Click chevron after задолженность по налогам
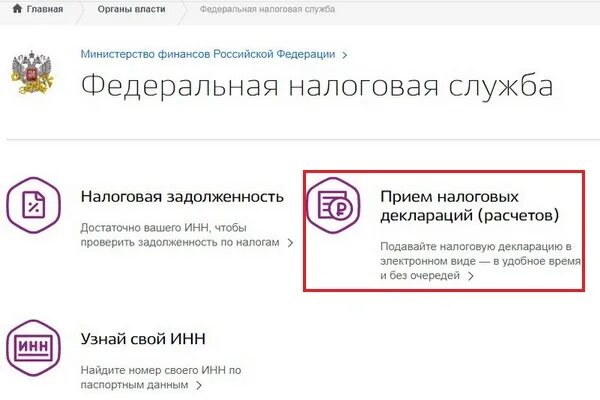 pyautogui.click(x=290, y=243)
